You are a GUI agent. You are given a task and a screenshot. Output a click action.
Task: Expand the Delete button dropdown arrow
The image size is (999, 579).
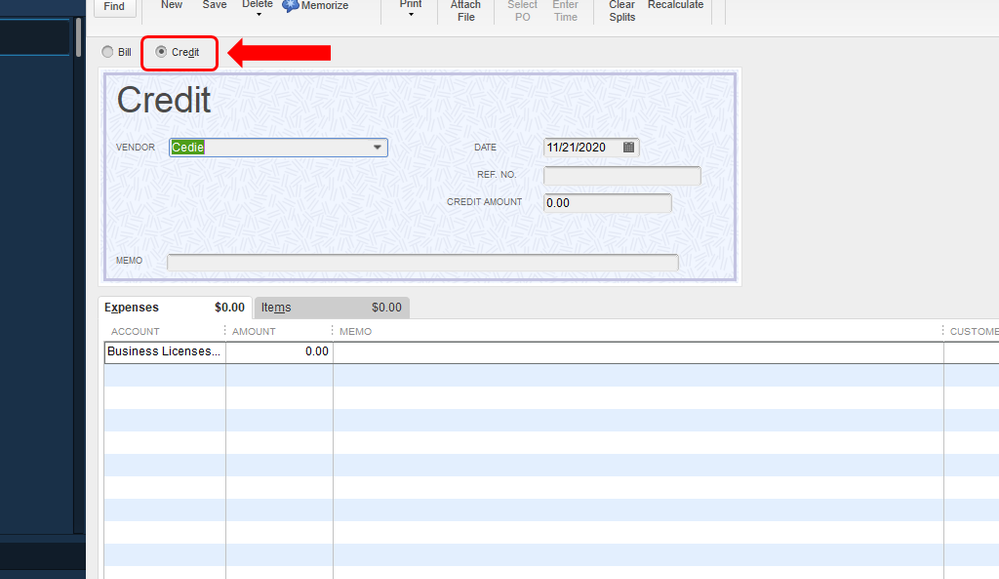click(x=258, y=15)
